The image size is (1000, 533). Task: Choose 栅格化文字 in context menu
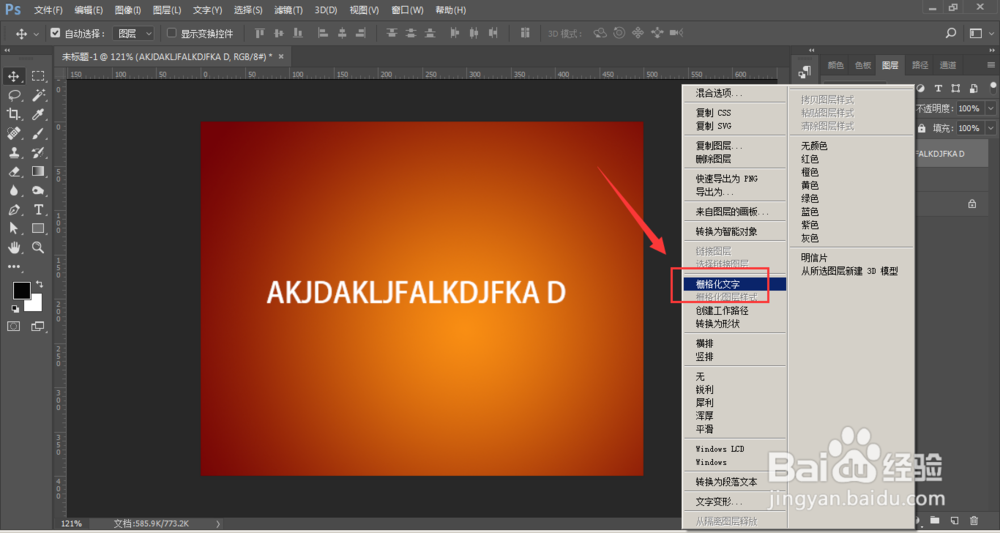click(x=734, y=284)
